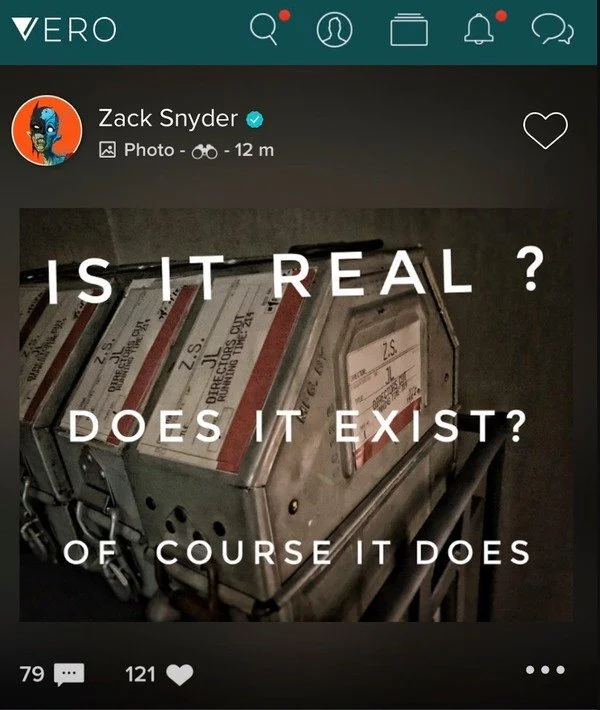This screenshot has height=710, width=600.
Task: Open chat messages bubble icon
Action: 552,29
